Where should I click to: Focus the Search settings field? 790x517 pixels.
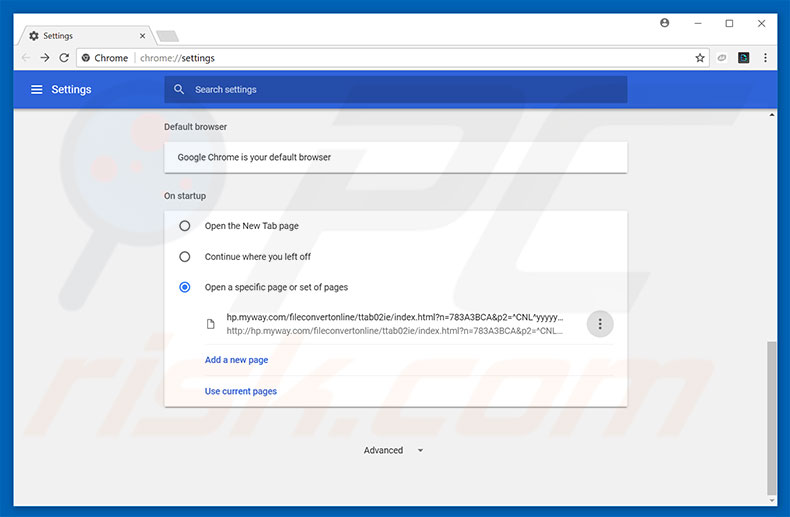[x=396, y=89]
